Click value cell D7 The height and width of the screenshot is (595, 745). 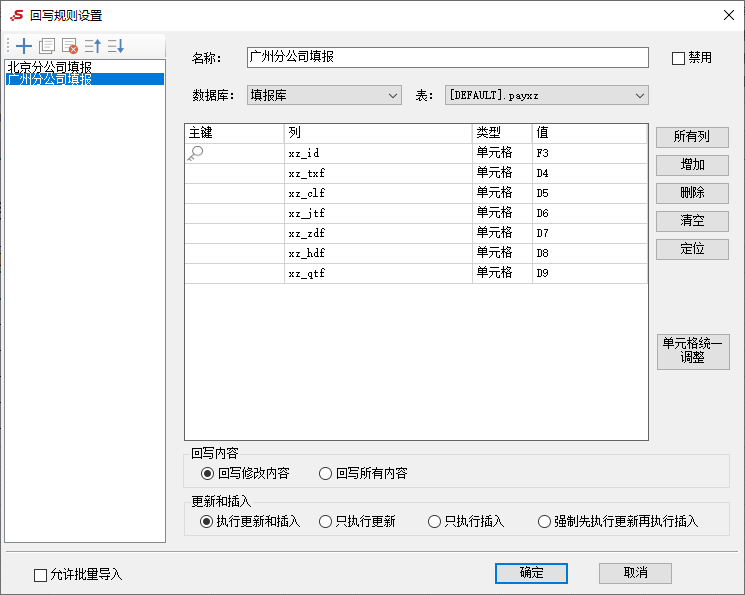590,233
